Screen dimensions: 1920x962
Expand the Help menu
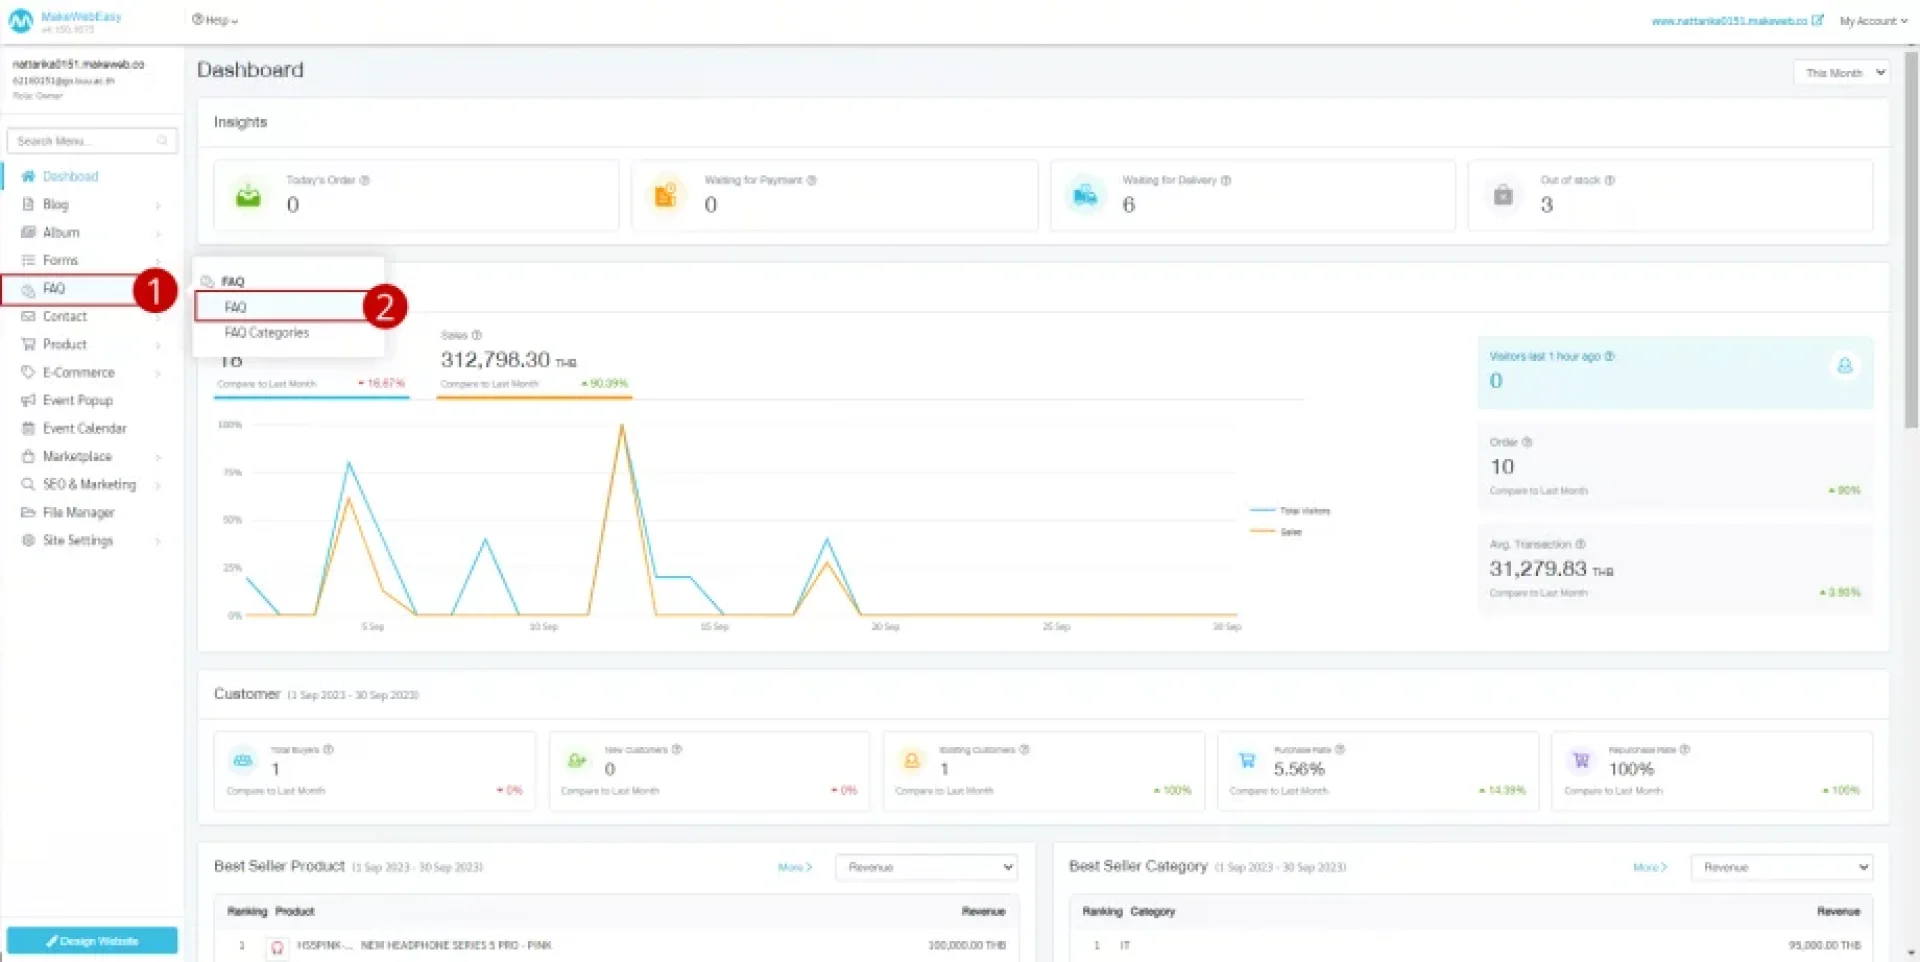(x=215, y=20)
